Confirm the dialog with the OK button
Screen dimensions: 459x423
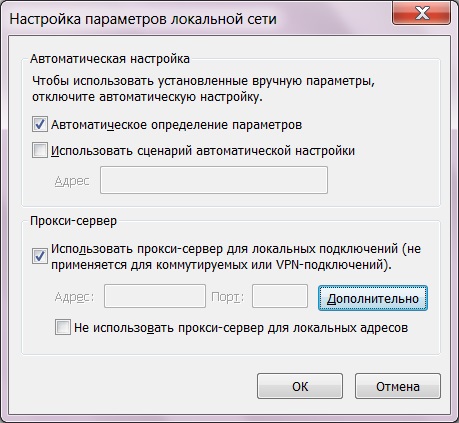[300, 386]
